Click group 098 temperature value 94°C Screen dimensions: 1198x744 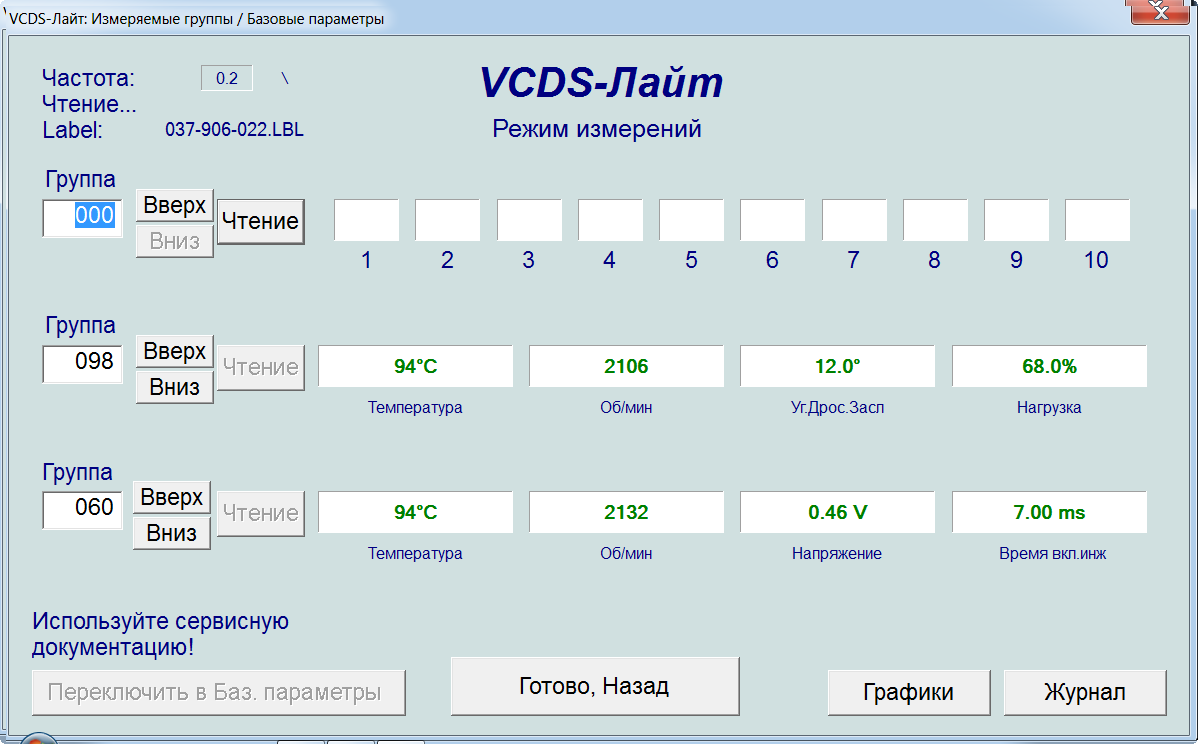point(416,367)
